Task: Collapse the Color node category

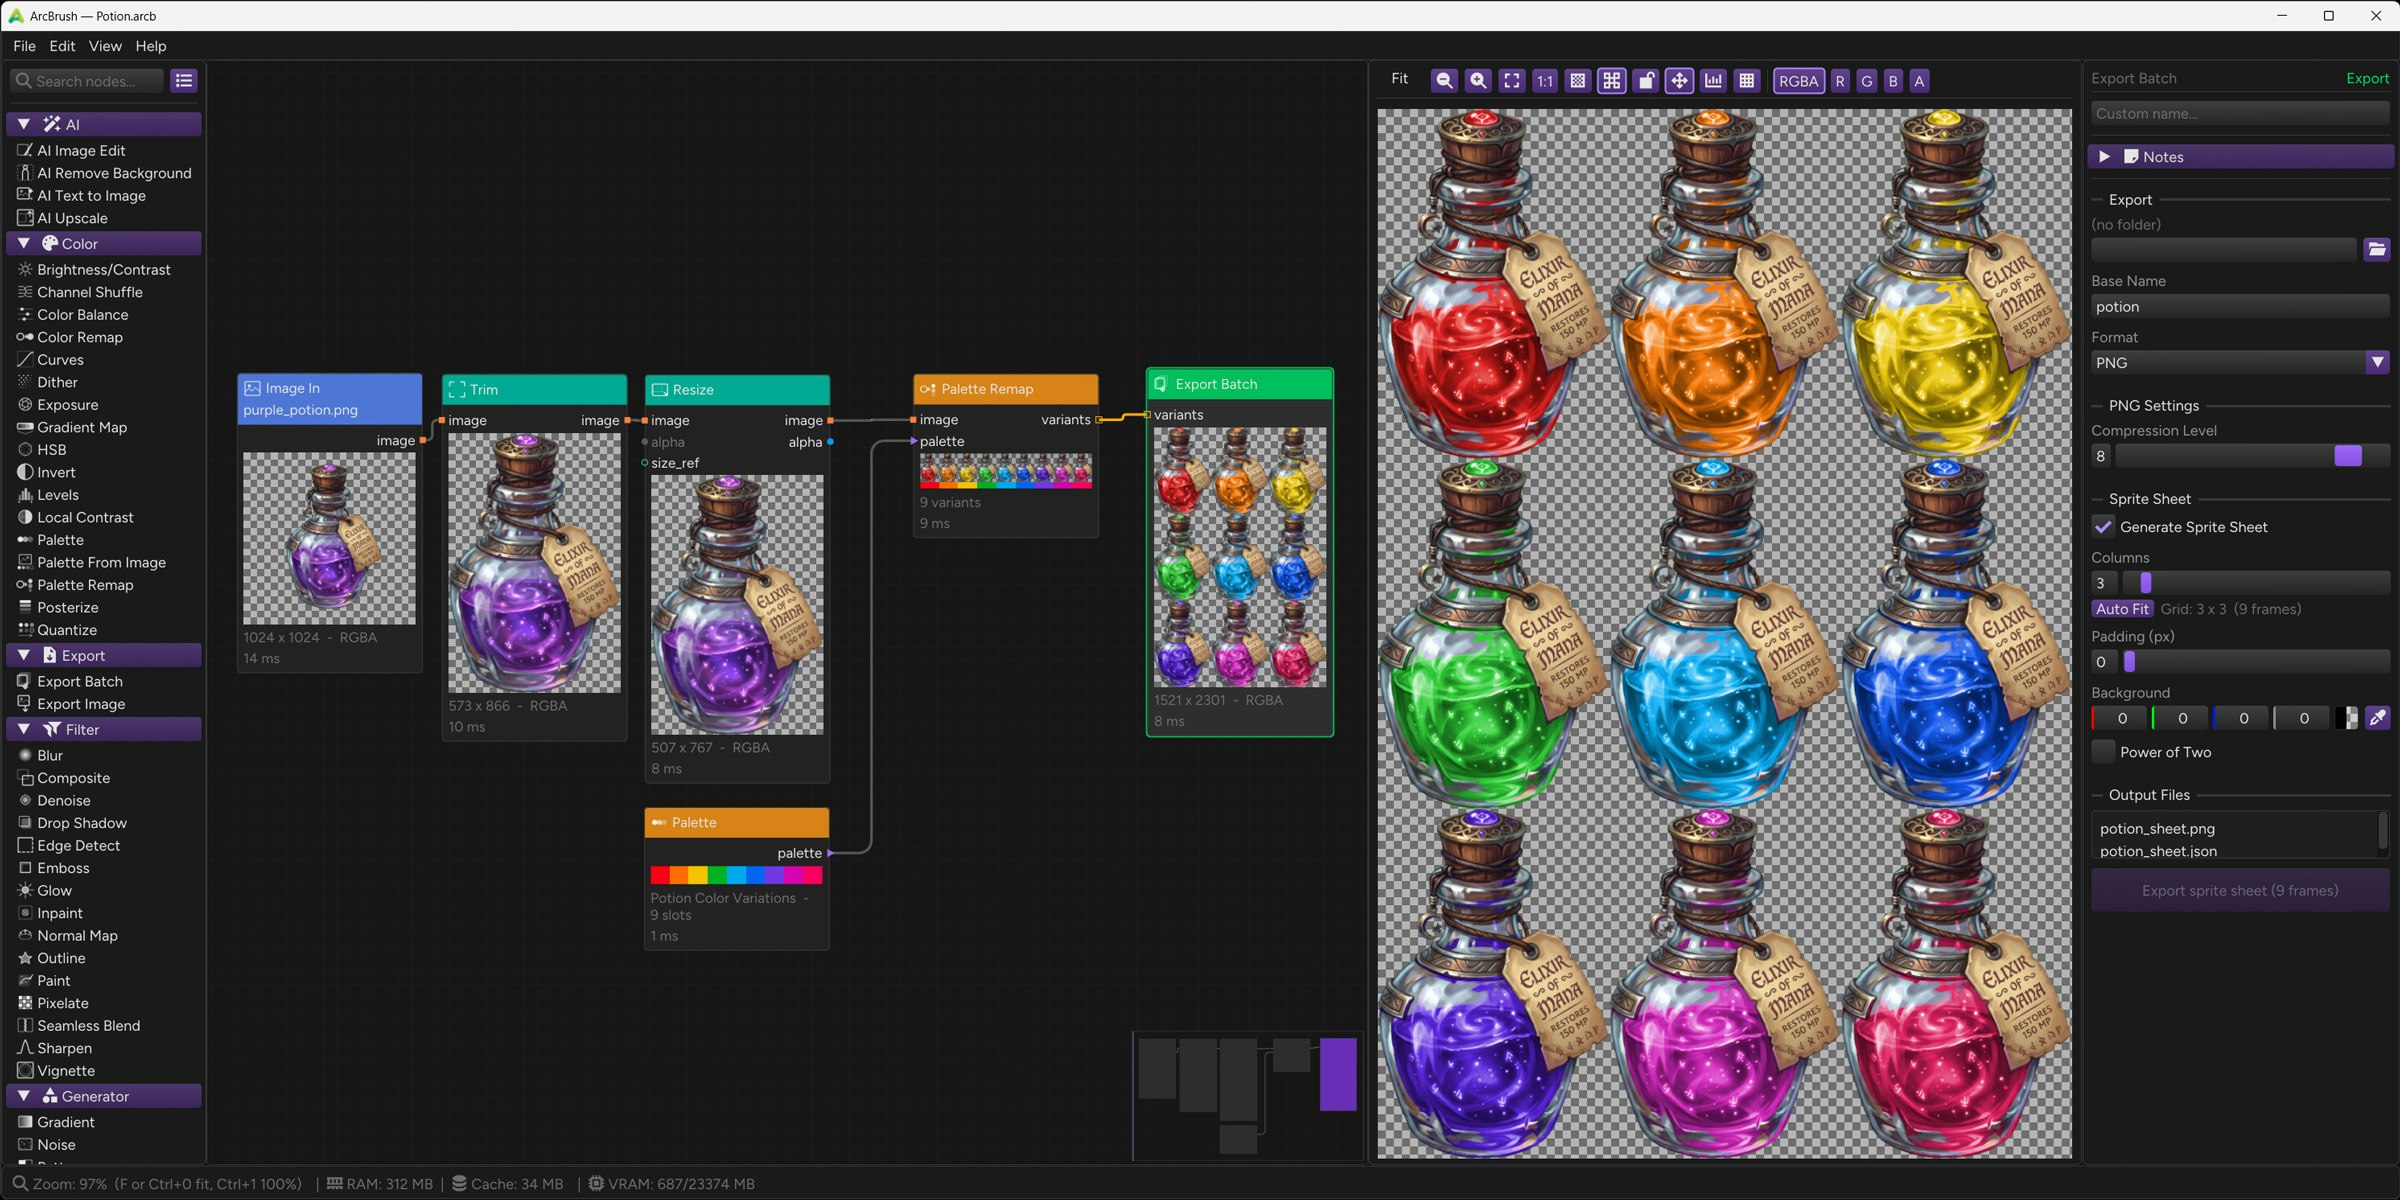Action: [24, 242]
